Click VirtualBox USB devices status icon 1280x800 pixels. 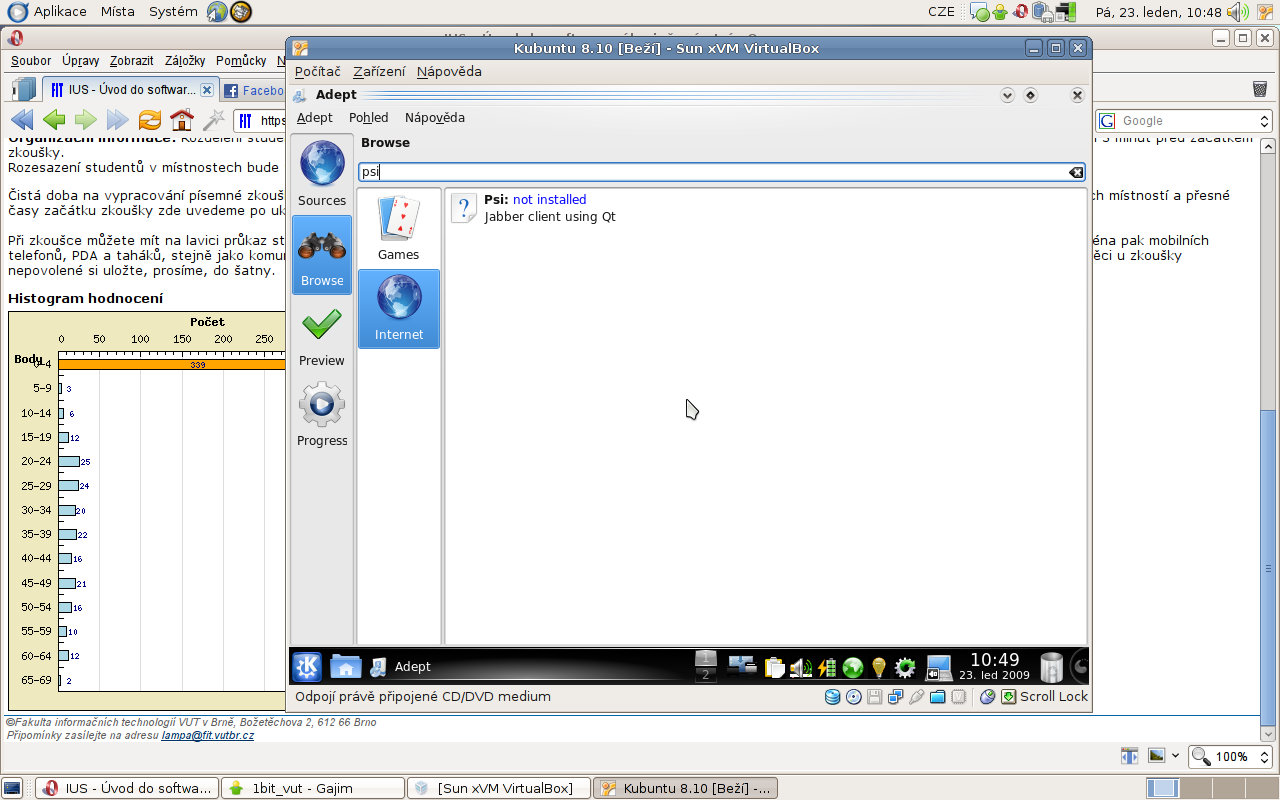[916, 697]
